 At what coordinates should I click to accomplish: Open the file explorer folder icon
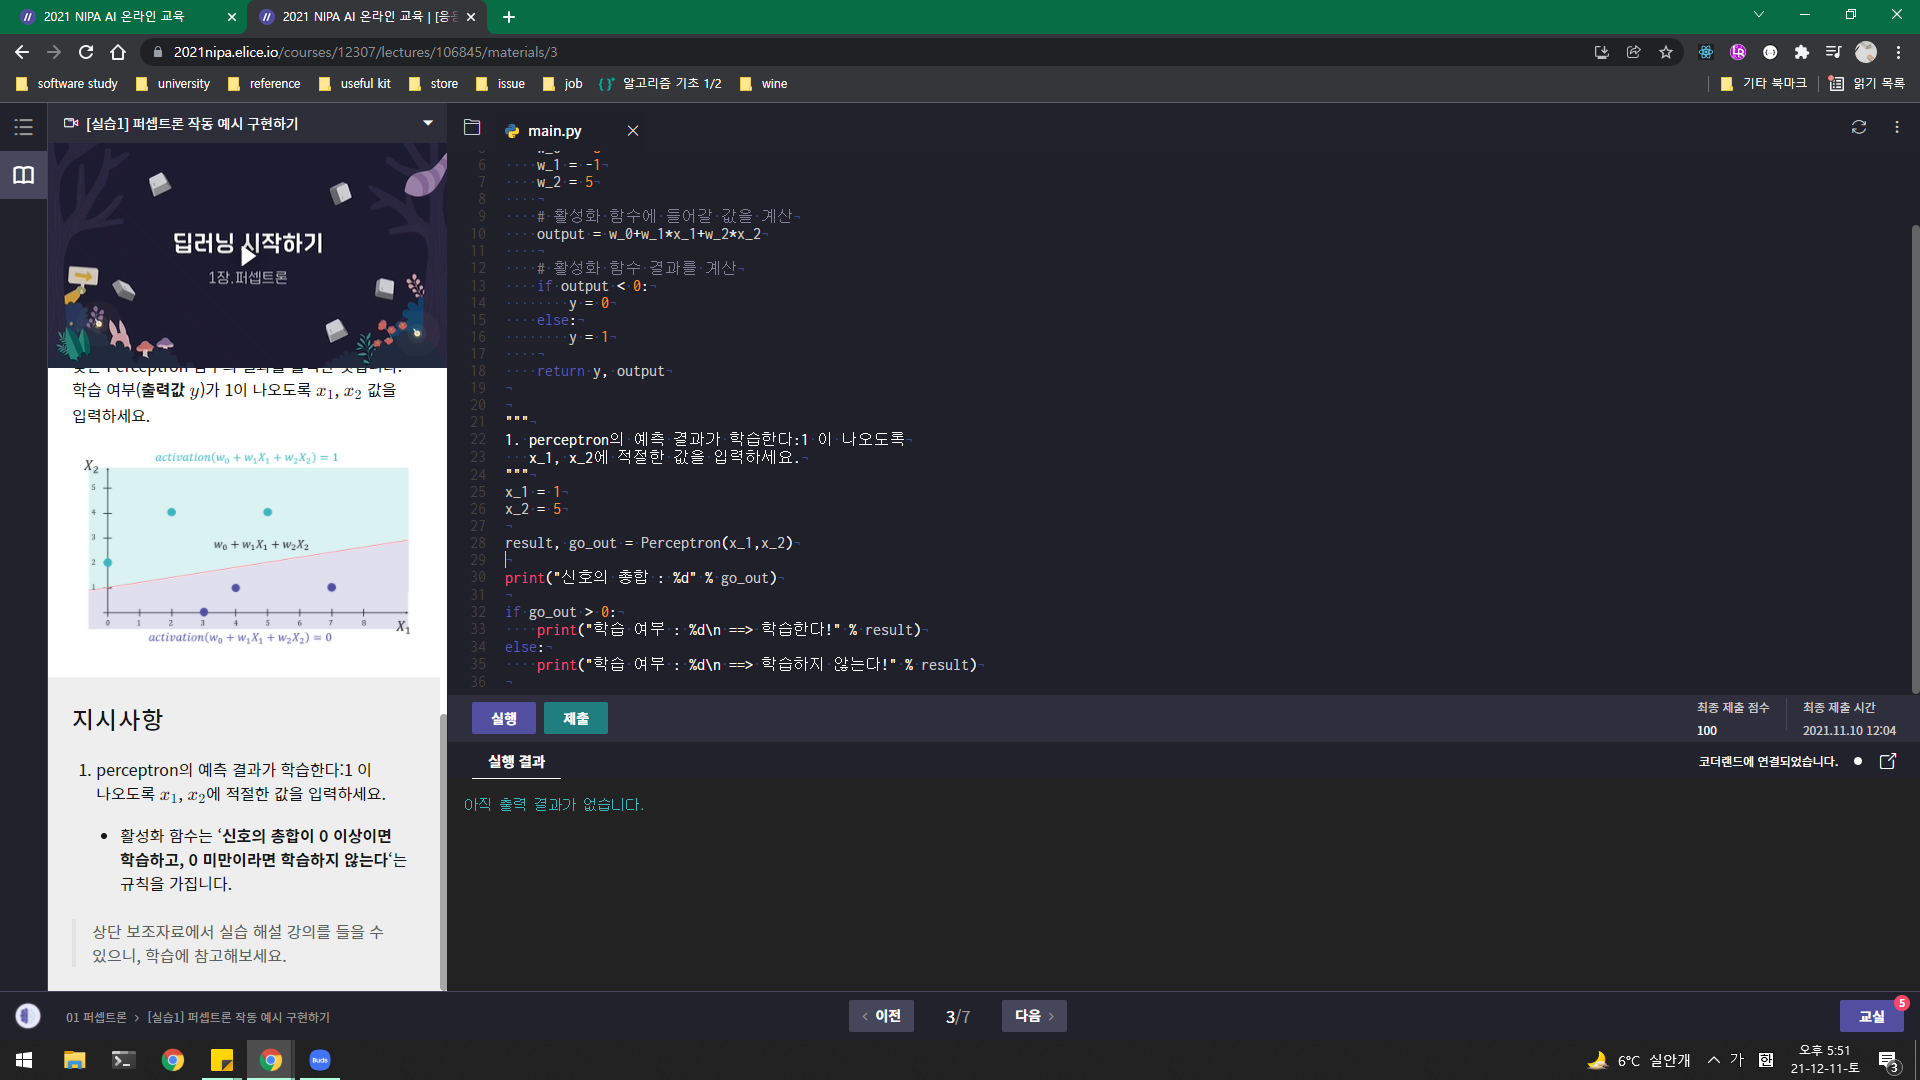(472, 127)
